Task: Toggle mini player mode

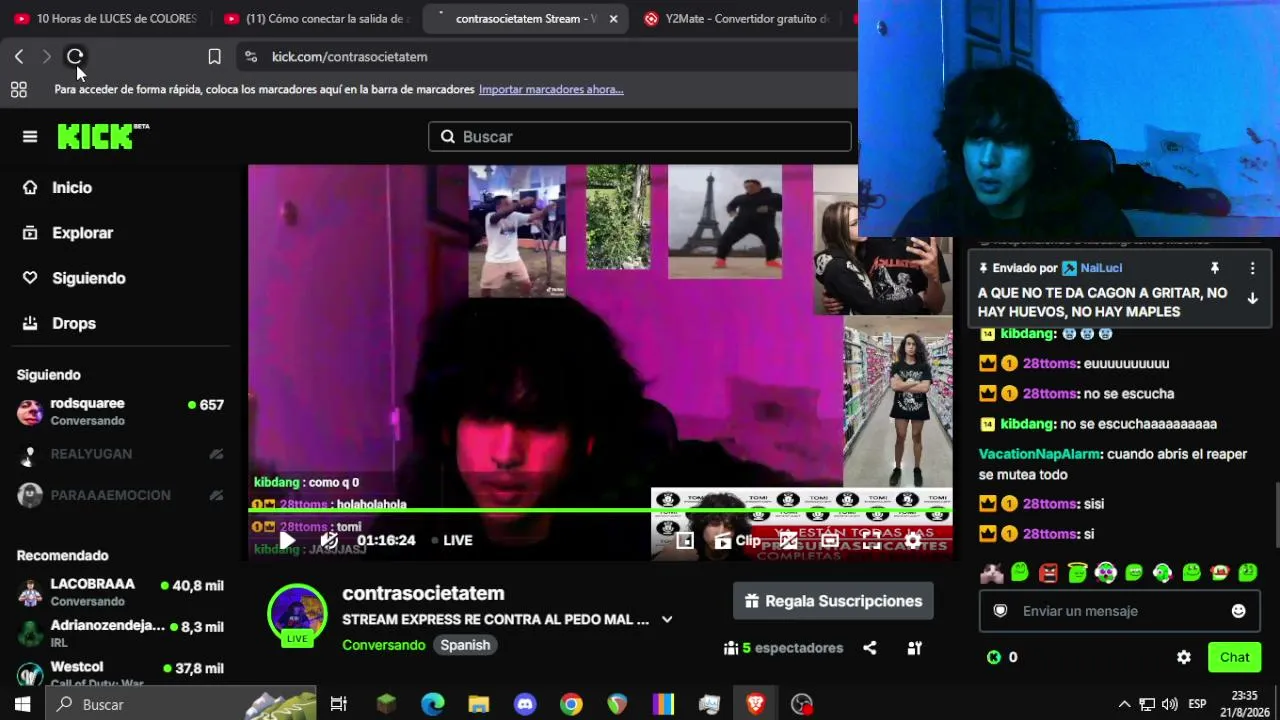Action: click(685, 541)
